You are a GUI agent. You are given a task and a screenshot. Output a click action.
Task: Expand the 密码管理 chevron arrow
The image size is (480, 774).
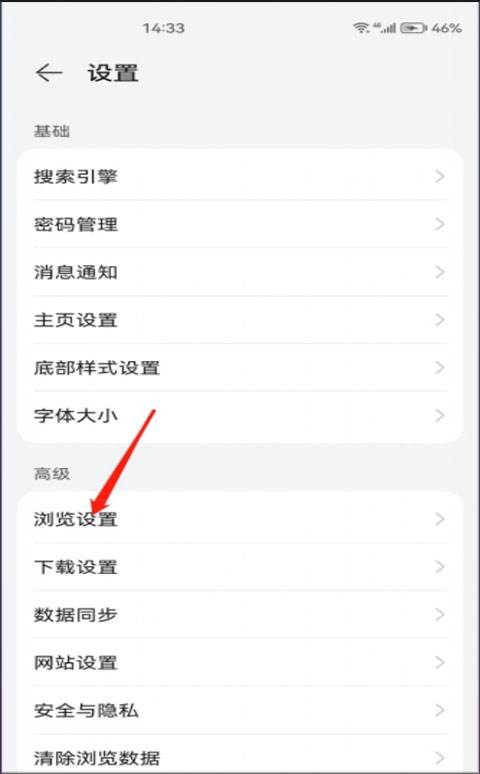(440, 224)
